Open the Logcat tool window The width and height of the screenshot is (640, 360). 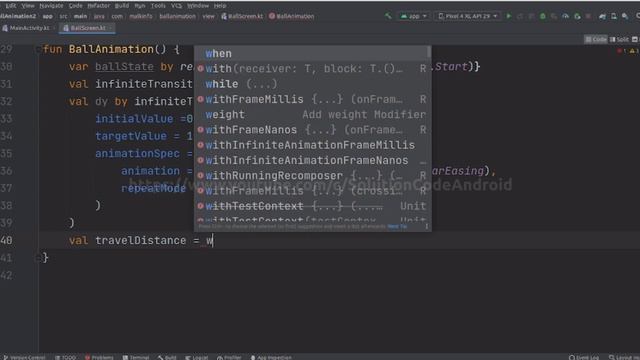[197, 357]
